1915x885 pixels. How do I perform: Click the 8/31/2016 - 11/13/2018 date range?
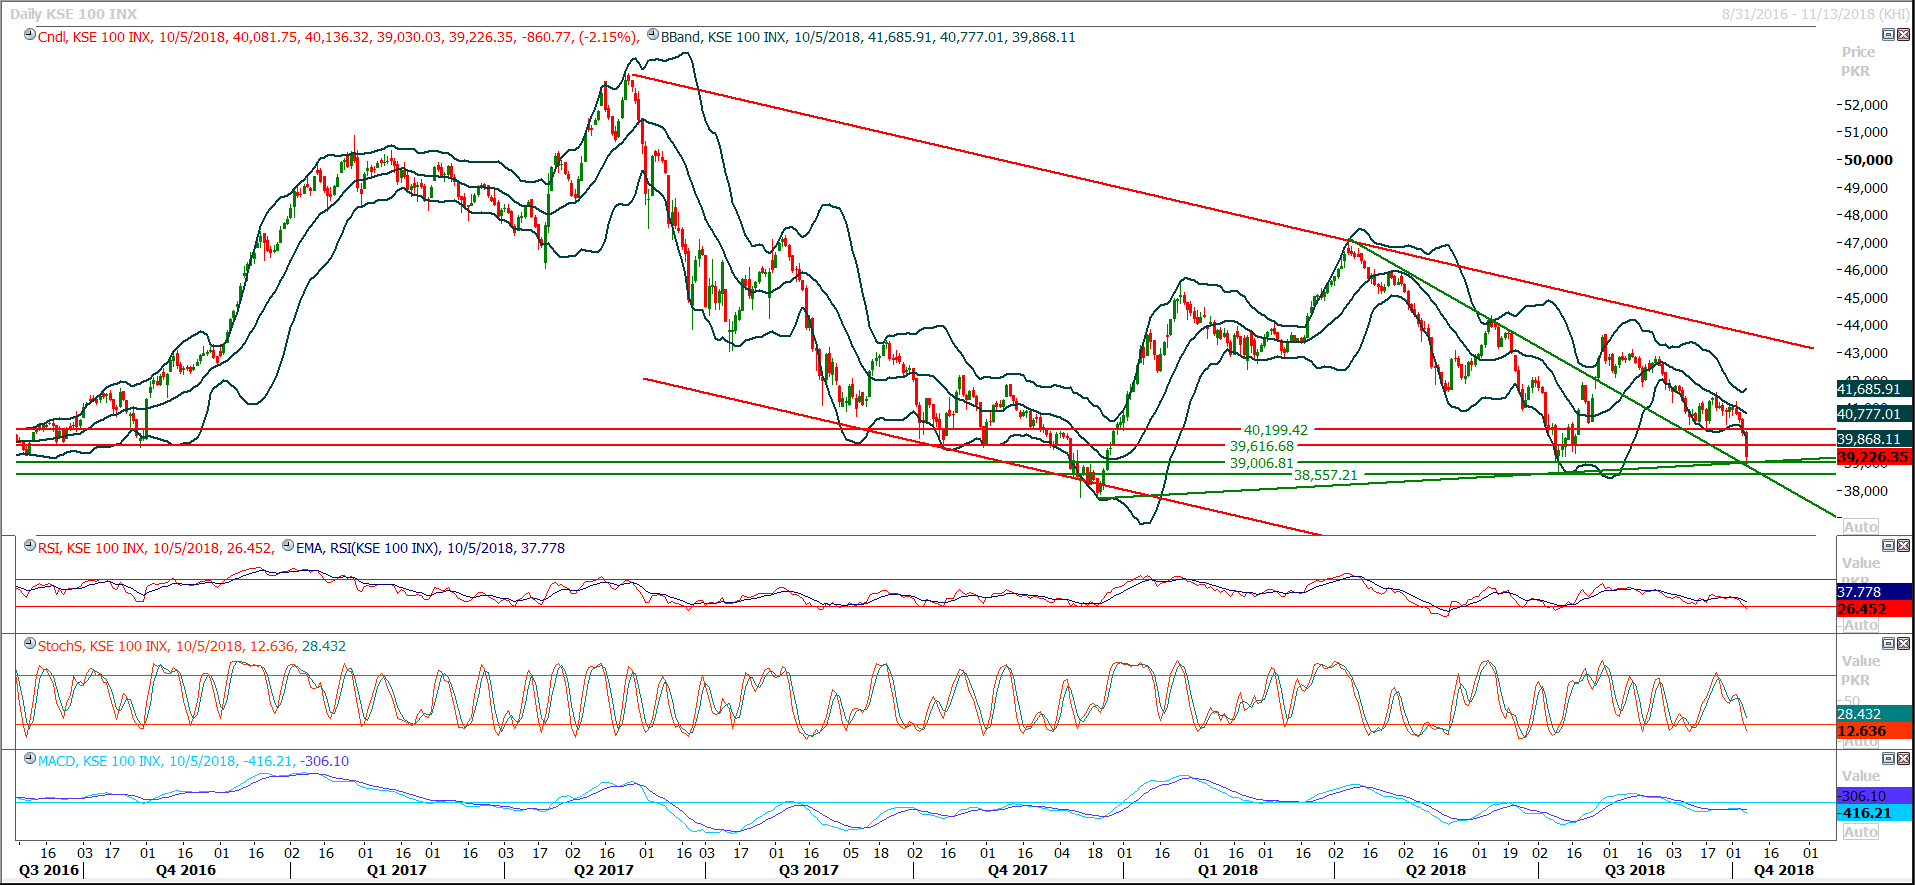pos(1815,14)
